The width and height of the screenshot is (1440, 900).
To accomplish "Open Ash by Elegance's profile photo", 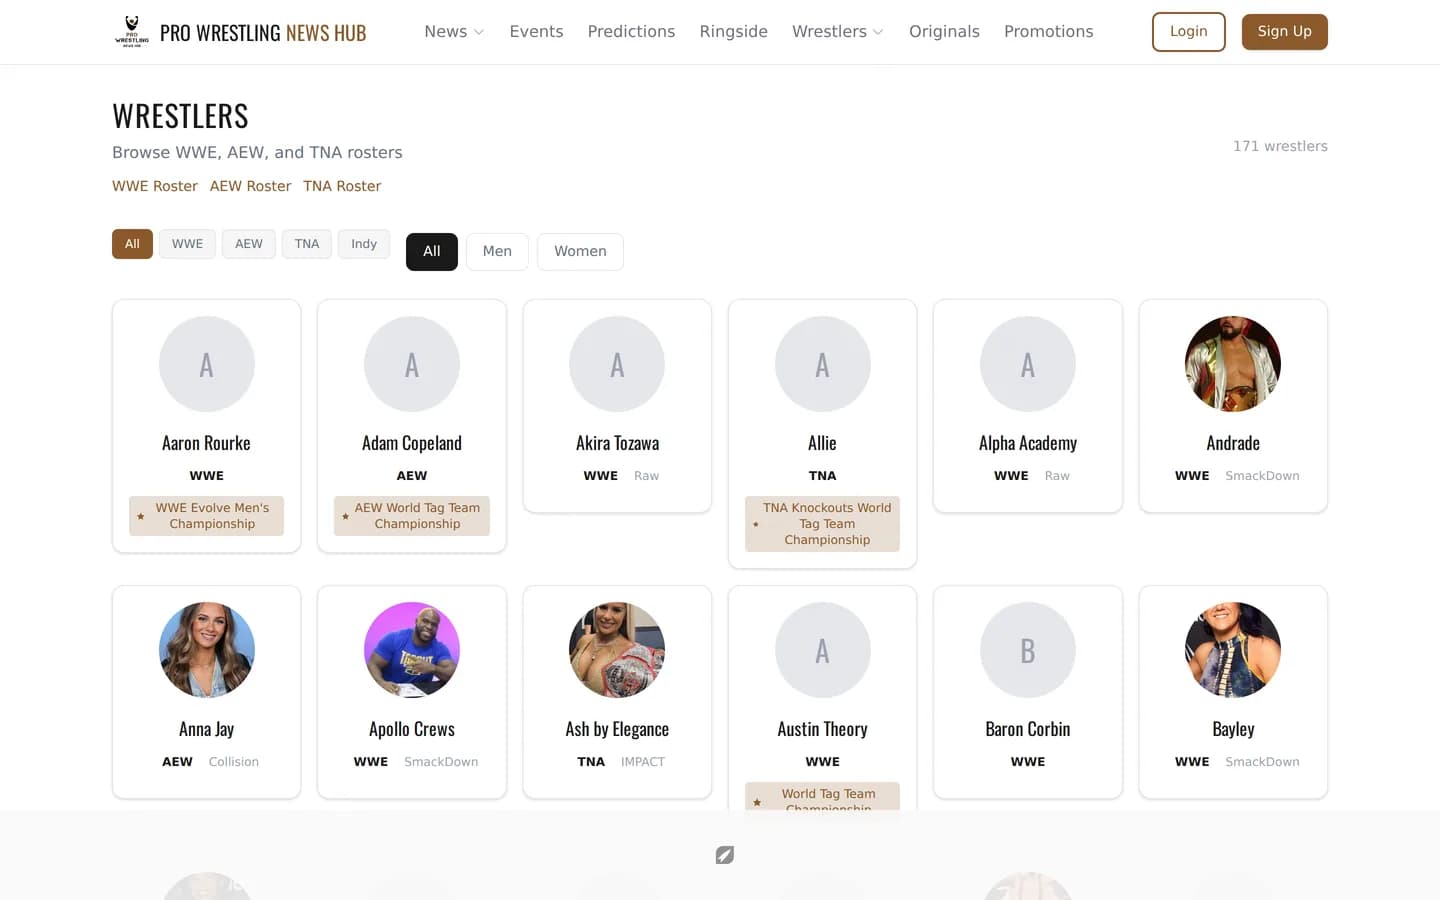I will (617, 650).
